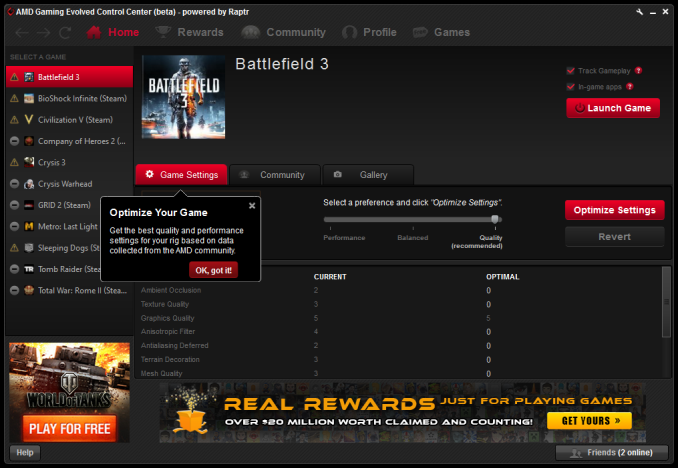Click the Anisotropic Filter setting row
The image size is (678, 468).
click(399, 332)
